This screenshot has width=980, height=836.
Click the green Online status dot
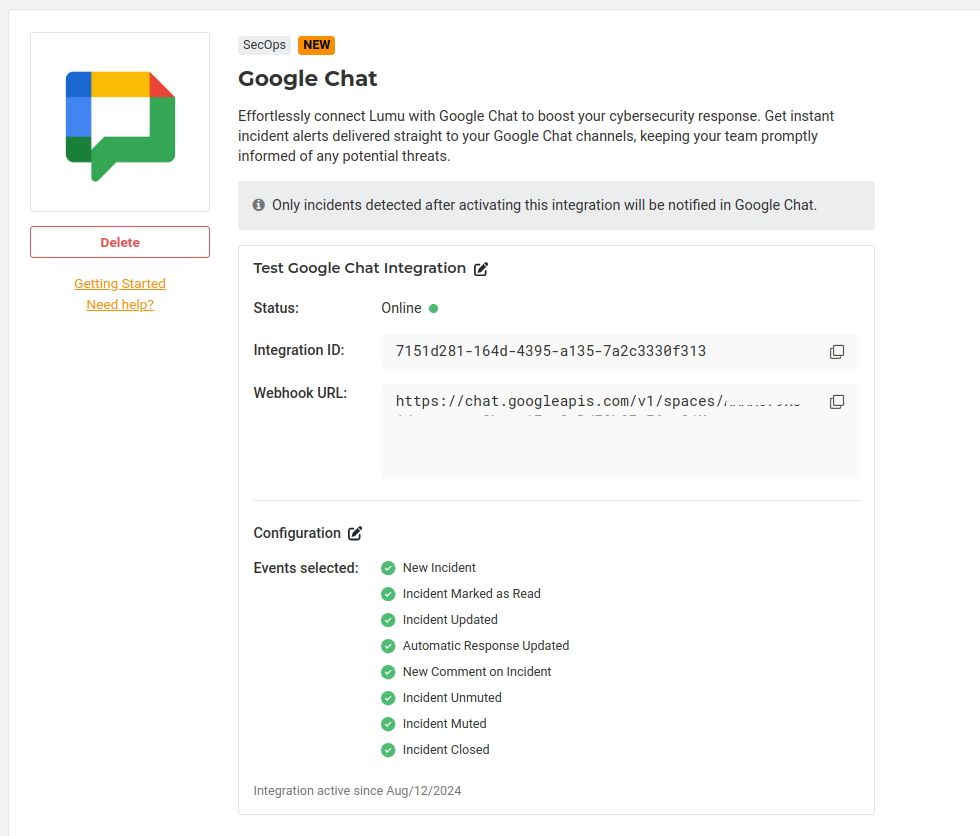(x=433, y=309)
